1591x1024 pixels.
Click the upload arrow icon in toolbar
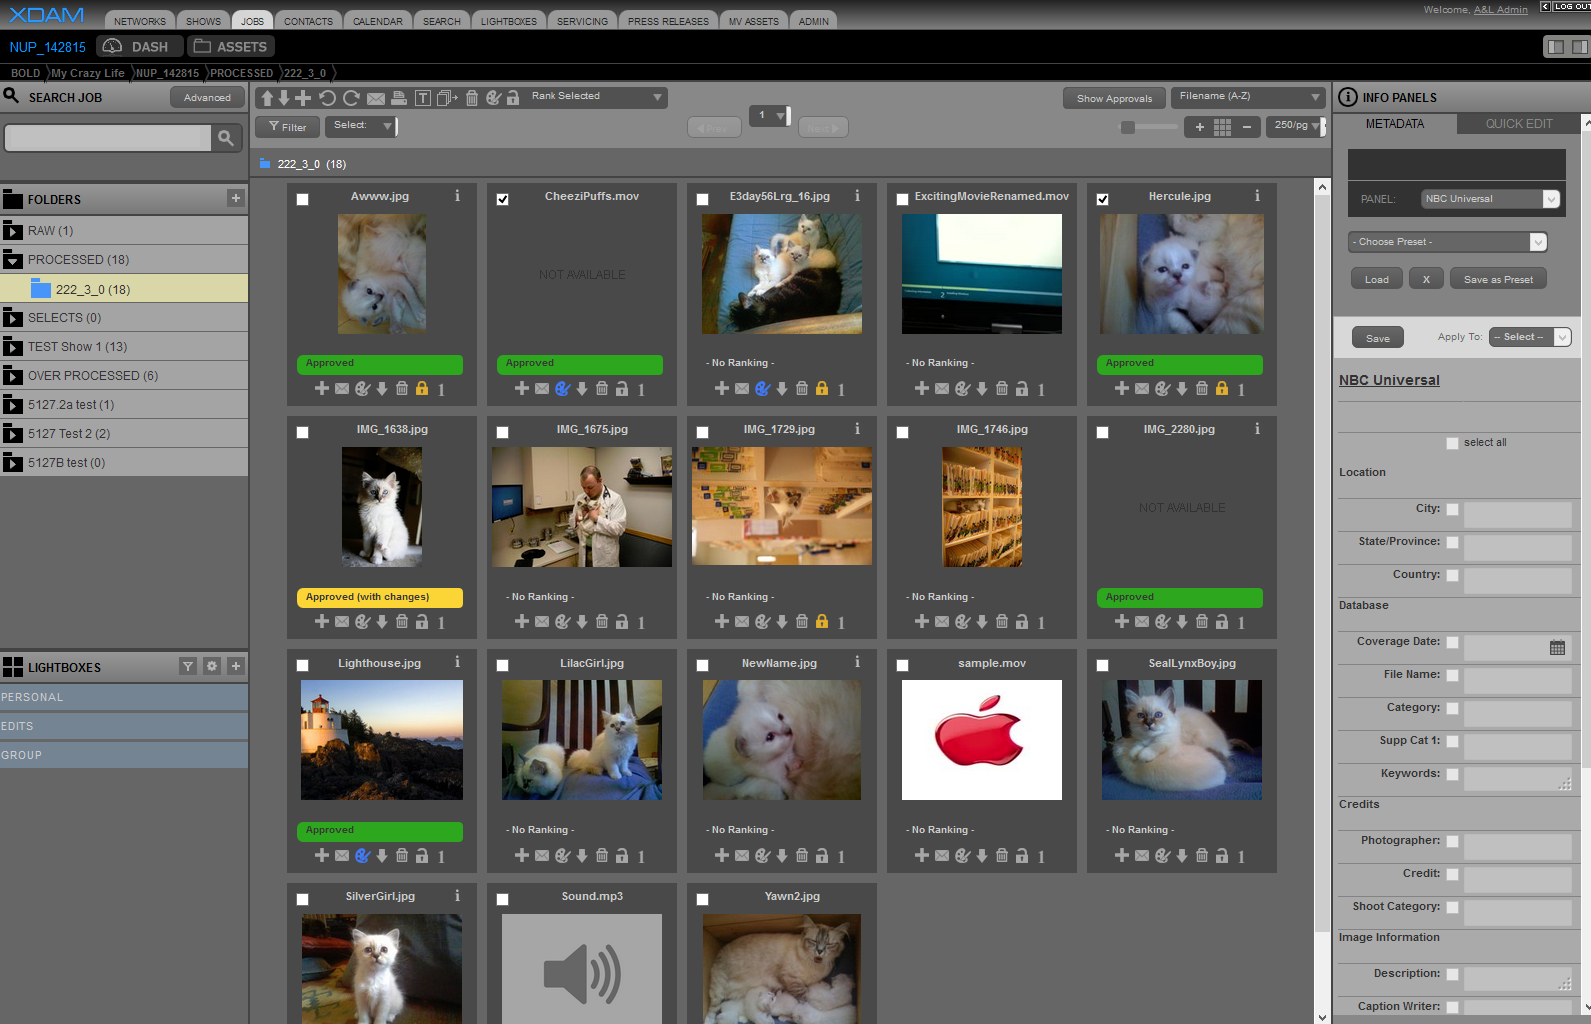pos(267,98)
